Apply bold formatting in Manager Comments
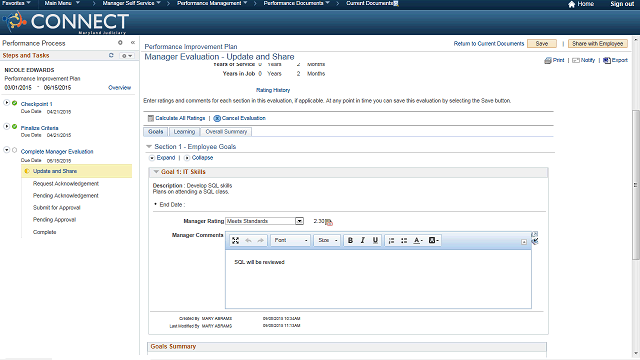Image resolution: width=640 pixels, height=360 pixels. (350, 240)
